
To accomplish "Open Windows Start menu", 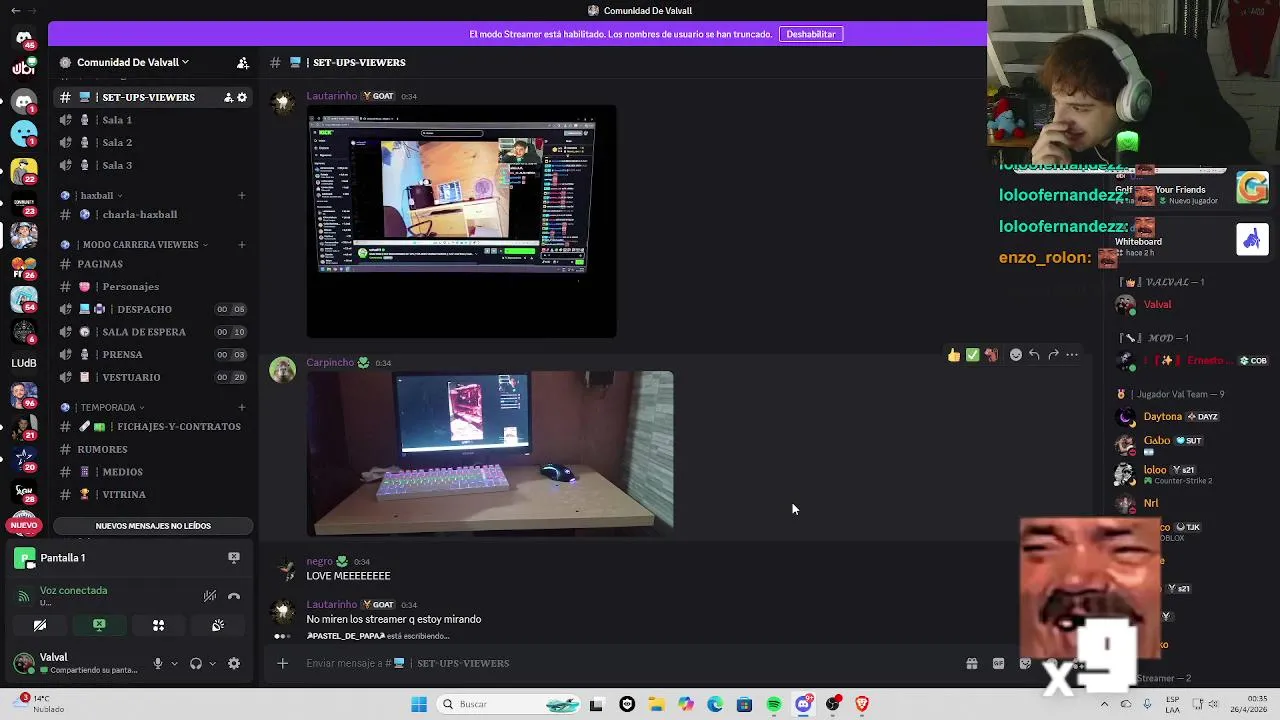I will point(419,704).
